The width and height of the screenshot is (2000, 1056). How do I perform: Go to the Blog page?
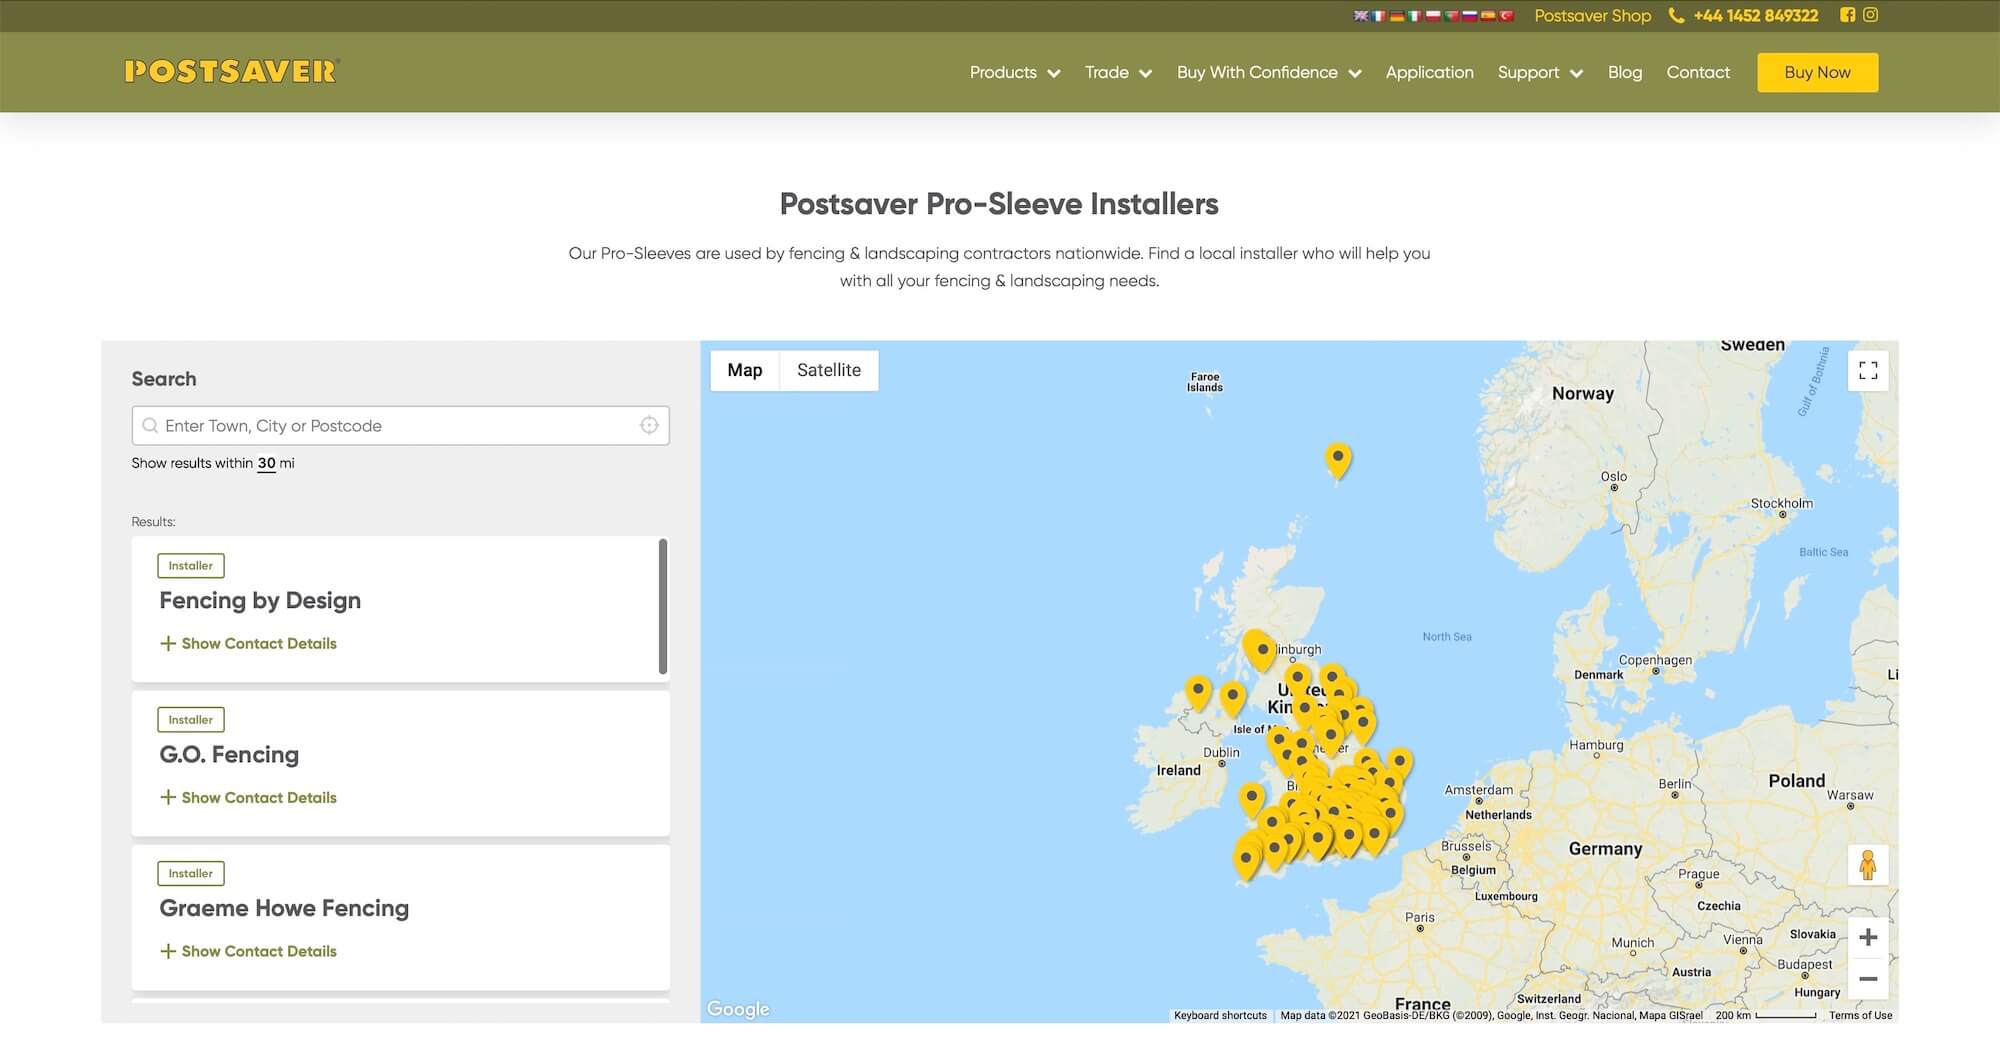(1625, 72)
